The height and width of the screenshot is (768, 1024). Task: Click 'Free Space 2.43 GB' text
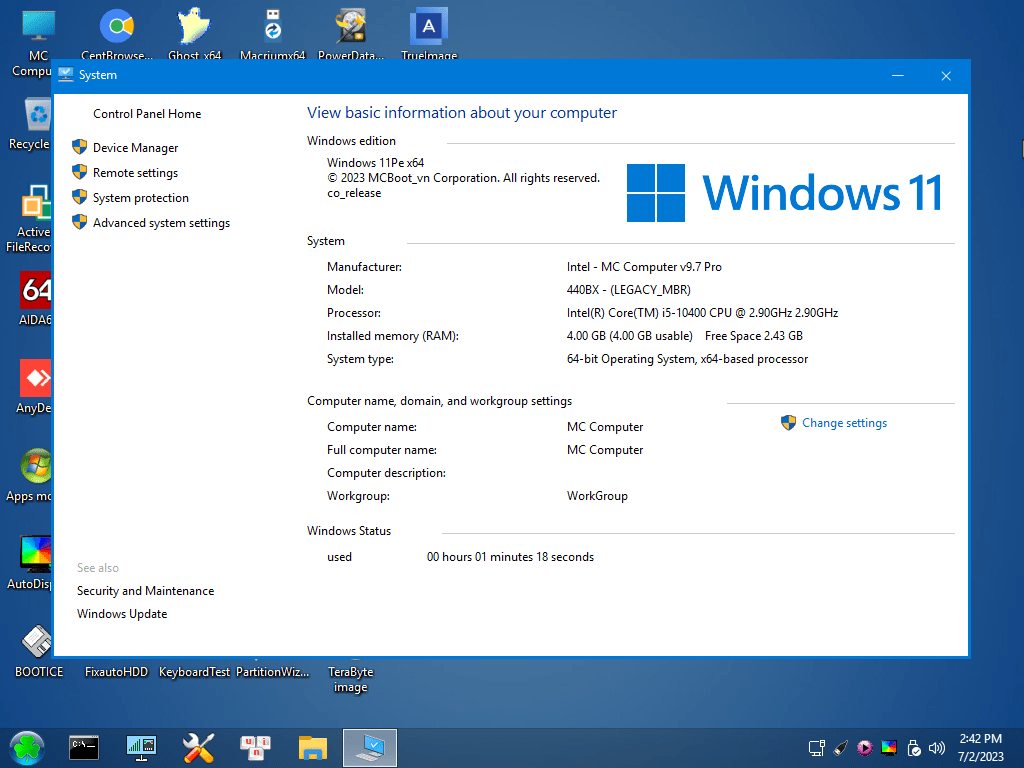pos(754,336)
